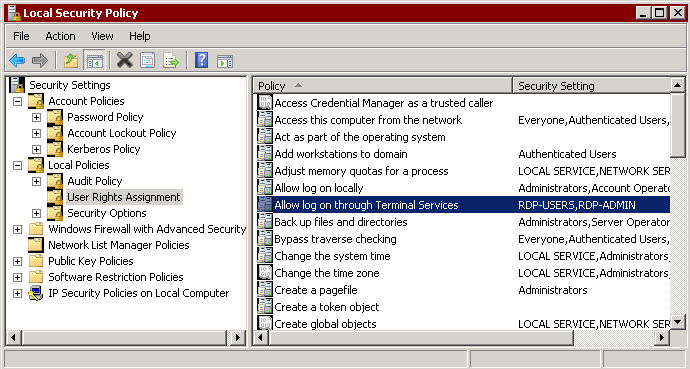This screenshot has height=369, width=690.
Task: Toggle the Show/Hide Console Tree icon
Action: [x=94, y=60]
